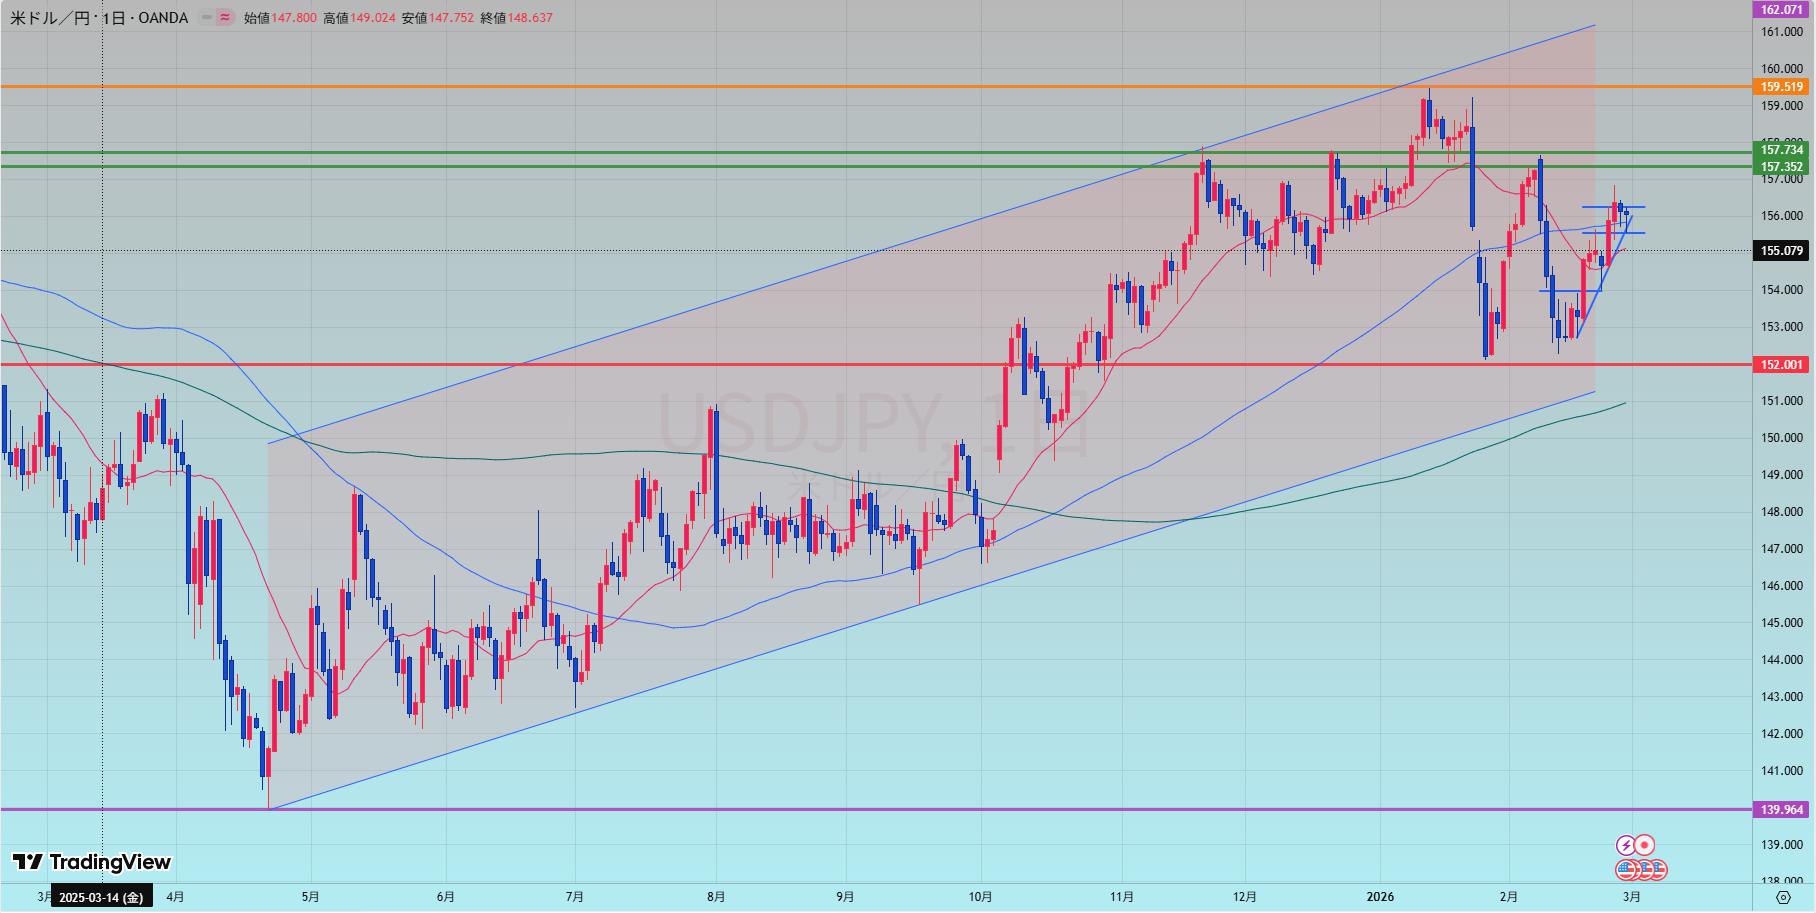Click the green 157.352 price label

(x=1781, y=167)
